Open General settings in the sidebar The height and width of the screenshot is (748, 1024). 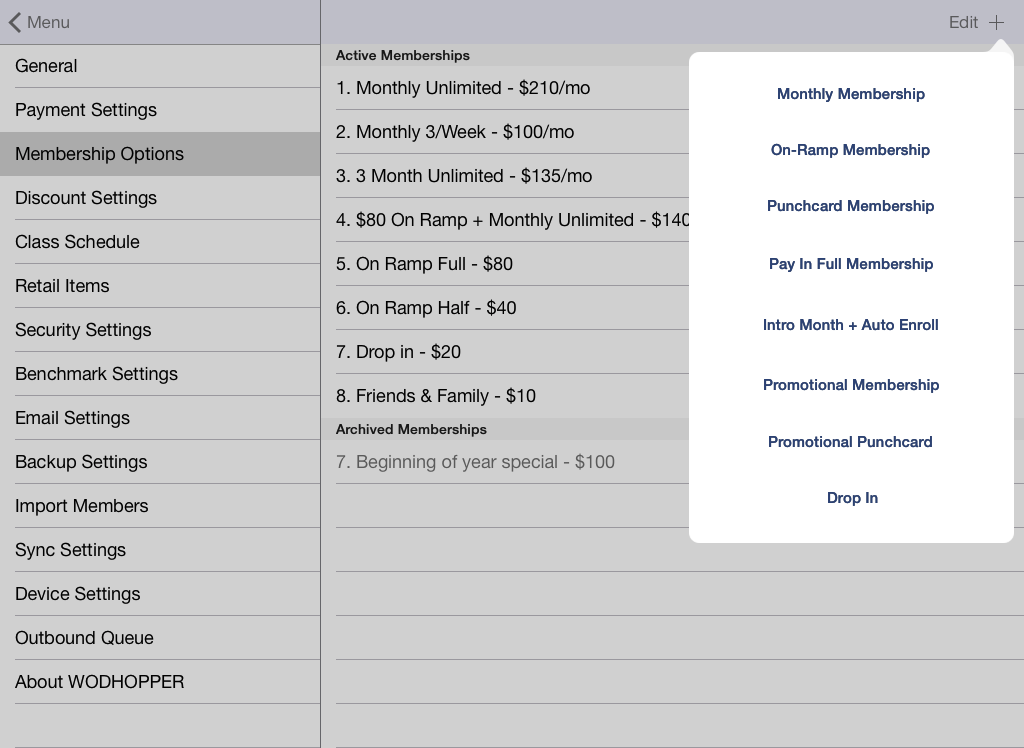click(x=160, y=66)
